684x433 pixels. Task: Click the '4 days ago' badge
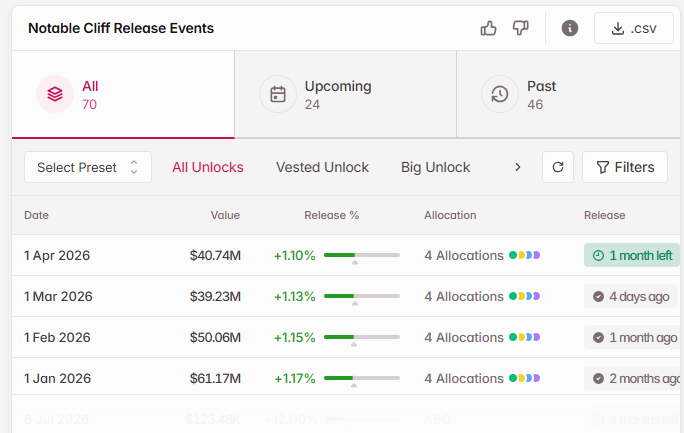point(630,296)
